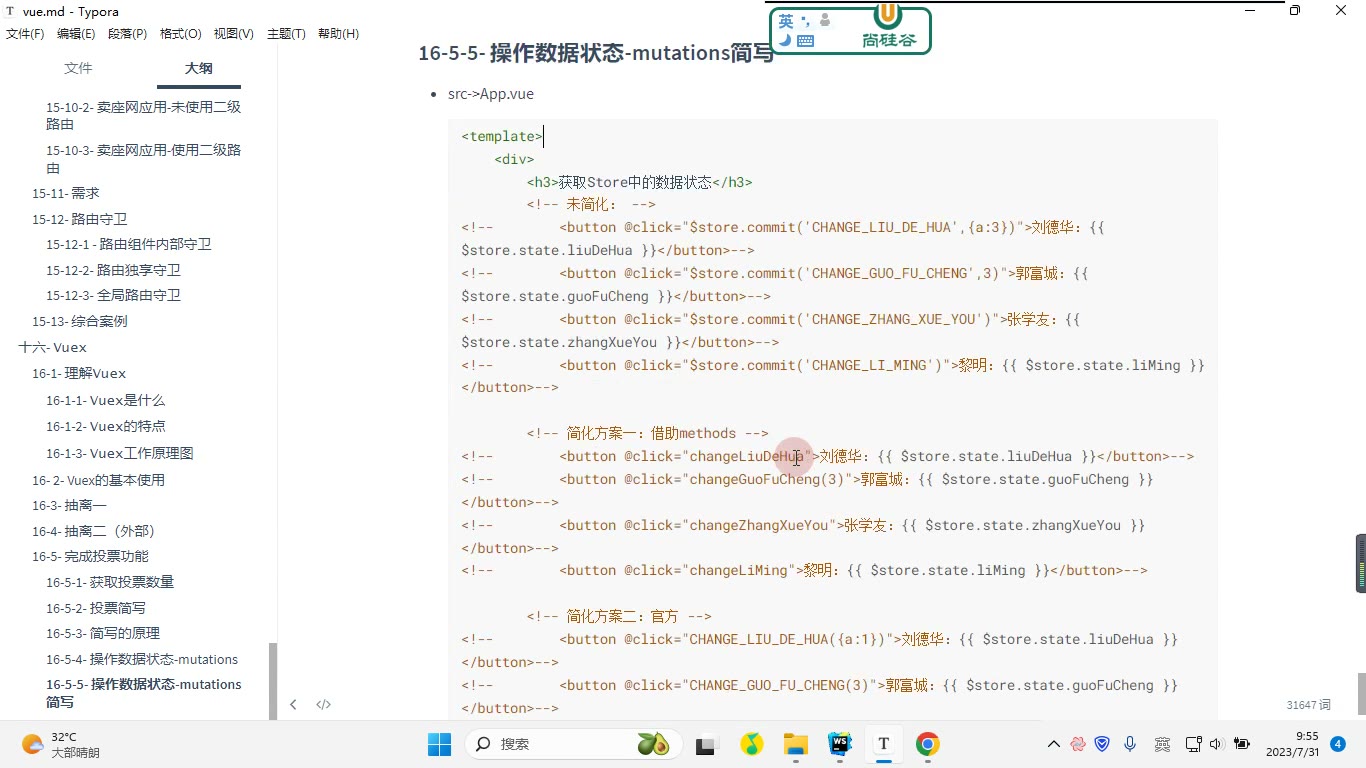Show hidden tray icons with chevron
The image size is (1366, 768).
pos(1054,744)
